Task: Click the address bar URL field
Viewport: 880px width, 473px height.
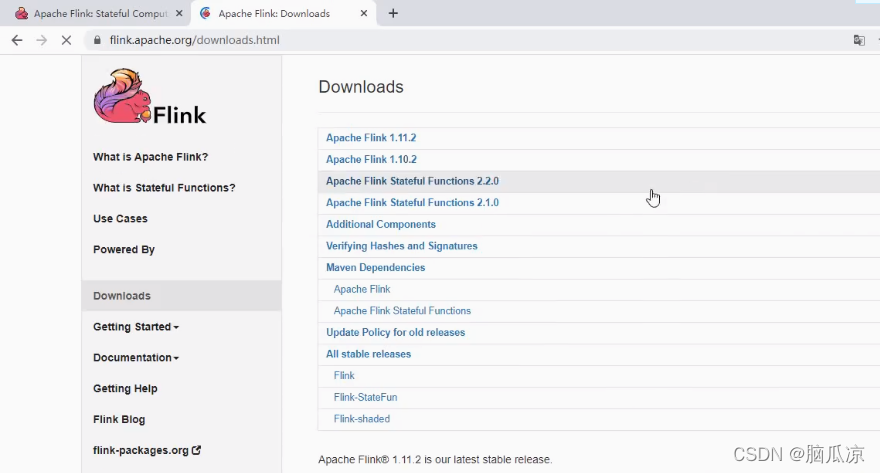Action: [466, 40]
